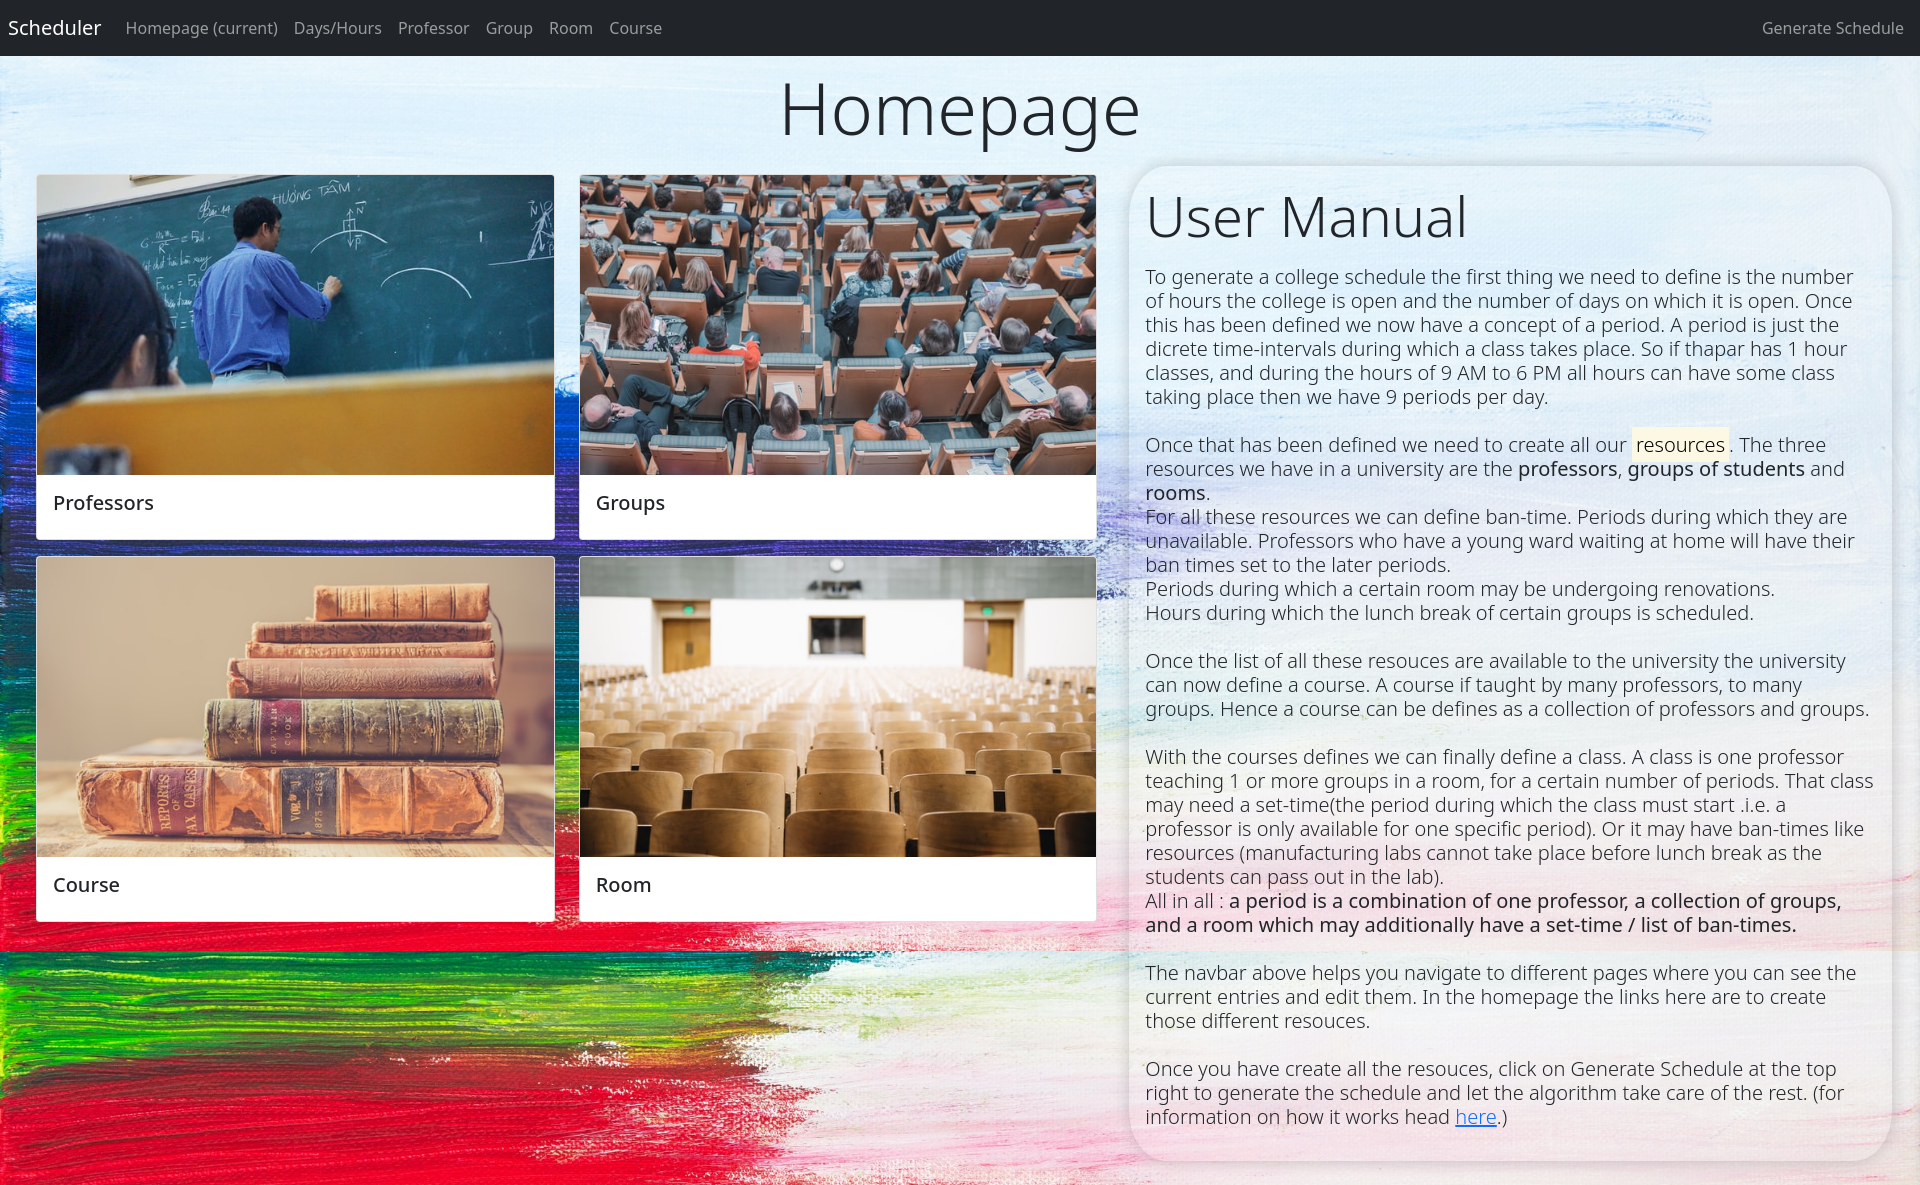The width and height of the screenshot is (1920, 1185).
Task: Select the Room card label
Action: coord(623,885)
